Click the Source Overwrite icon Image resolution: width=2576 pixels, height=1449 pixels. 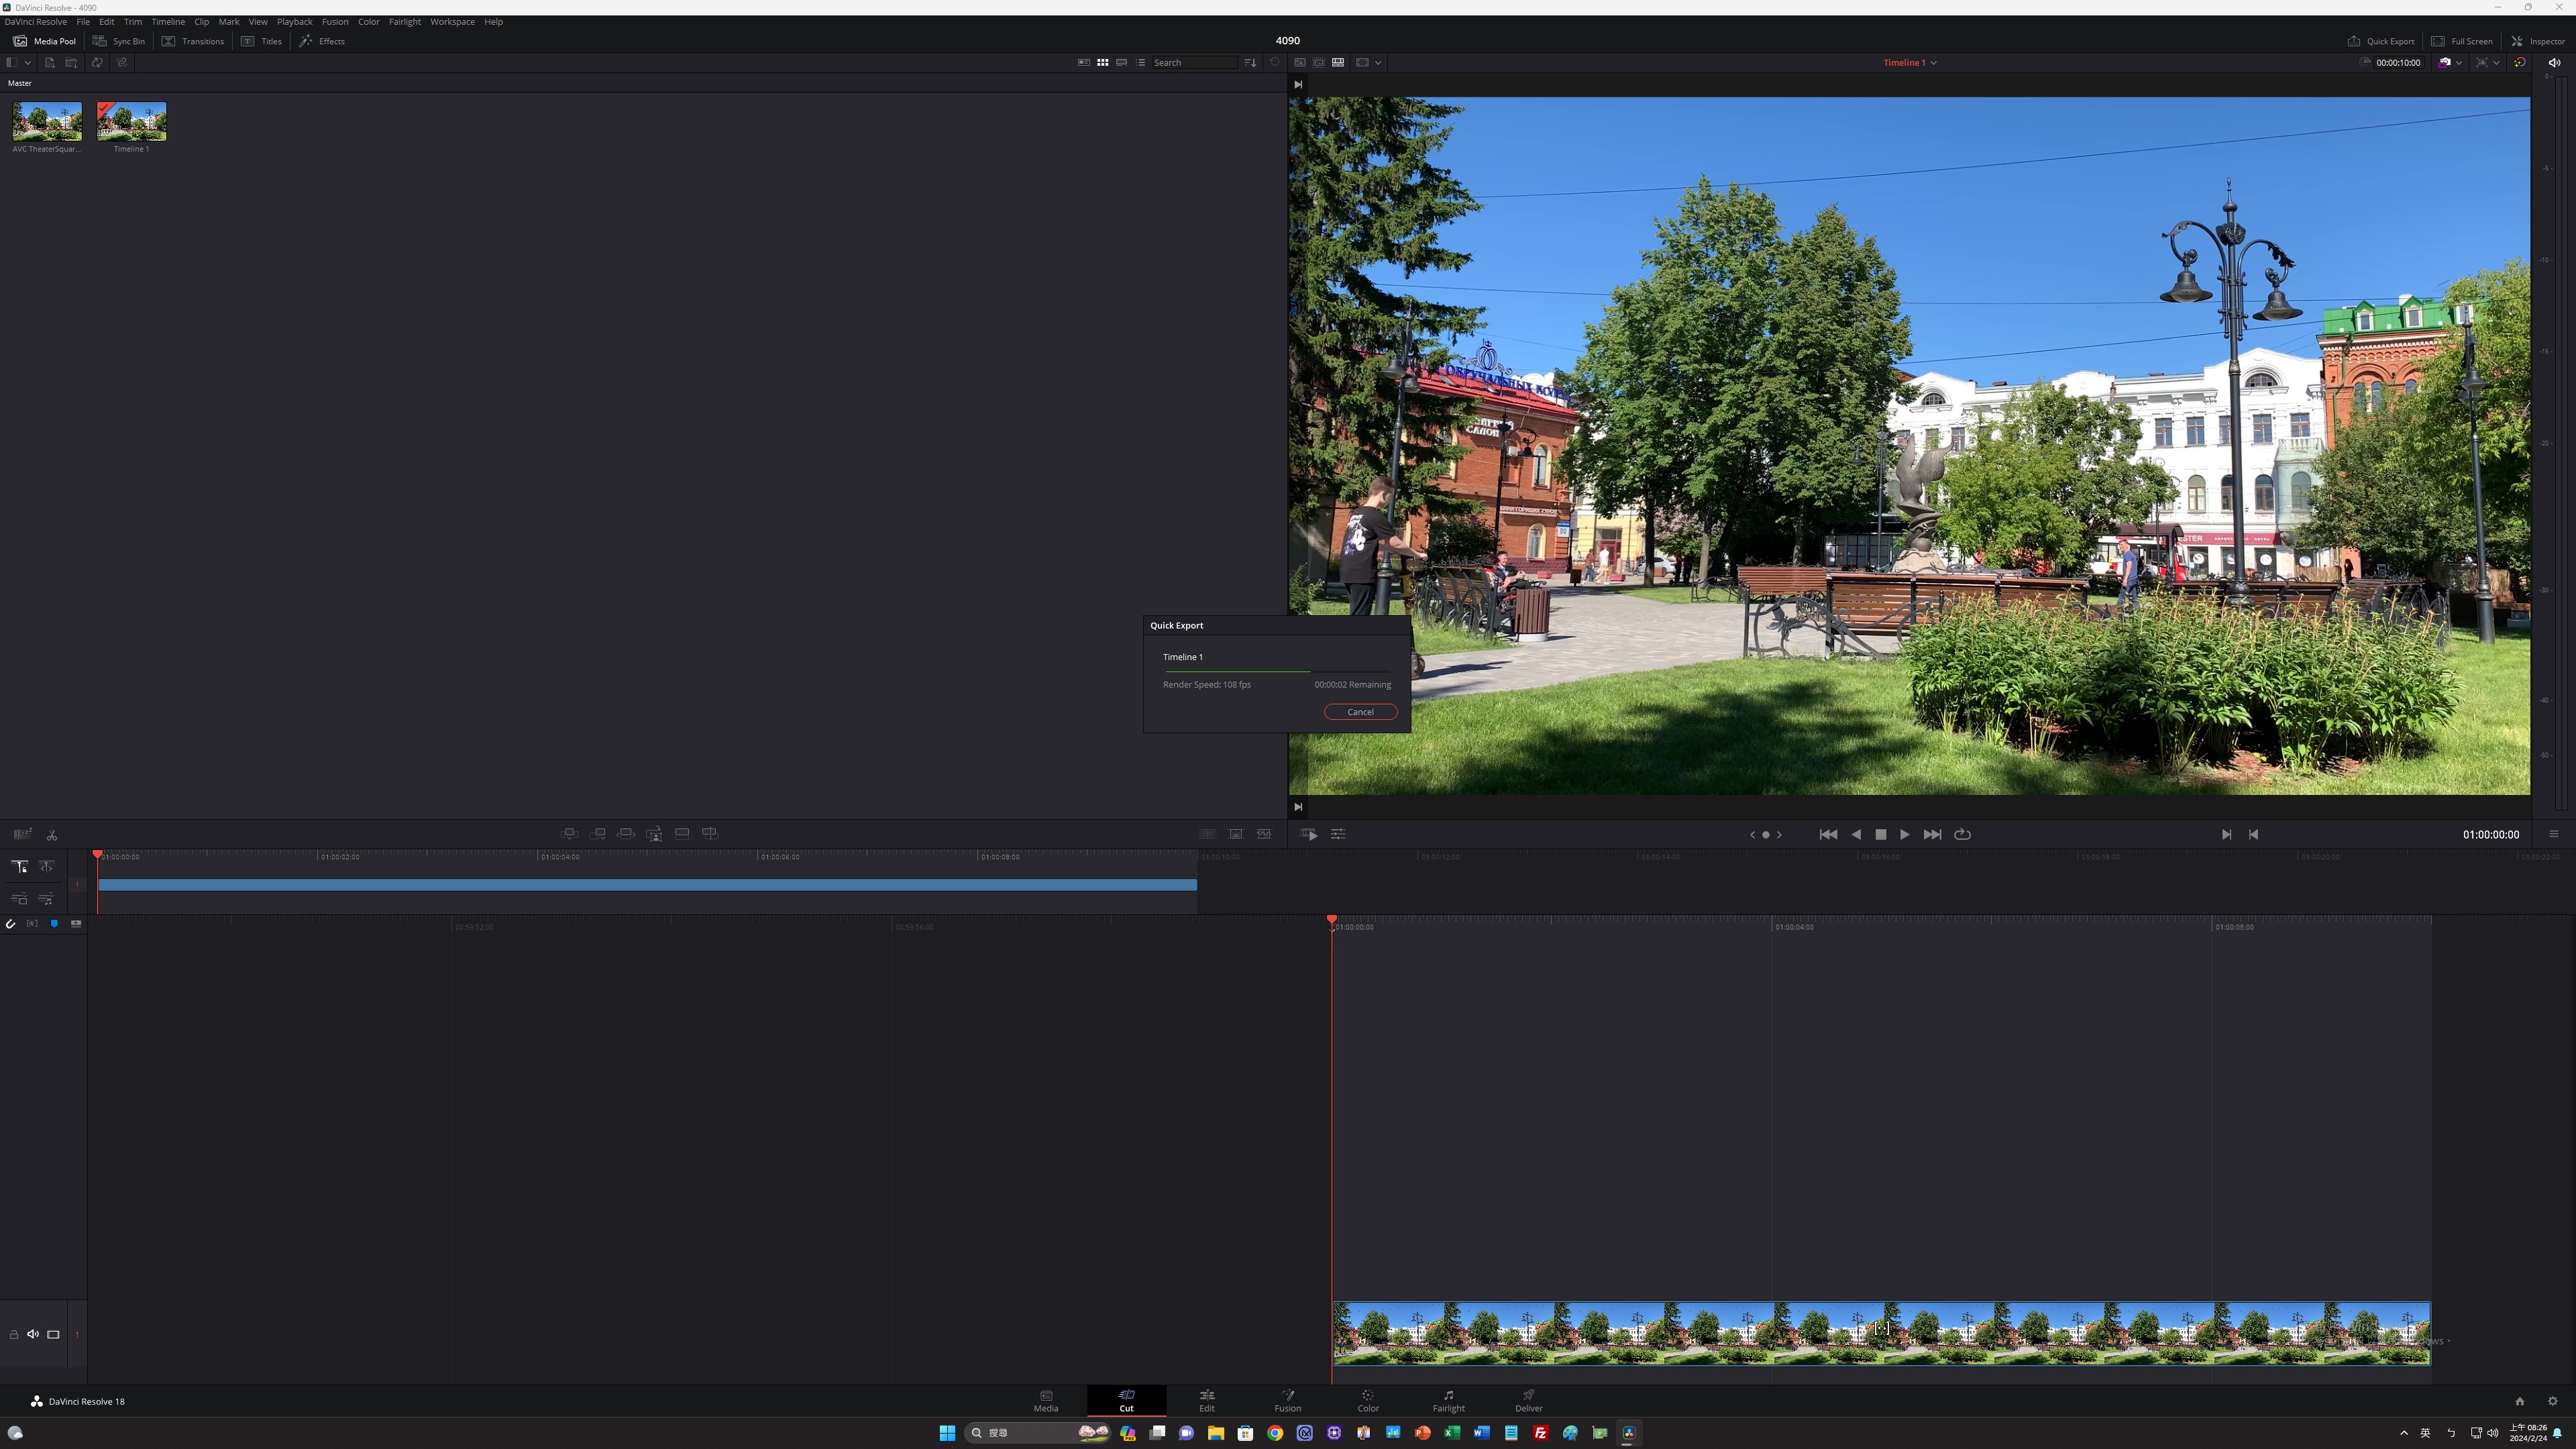[710, 833]
